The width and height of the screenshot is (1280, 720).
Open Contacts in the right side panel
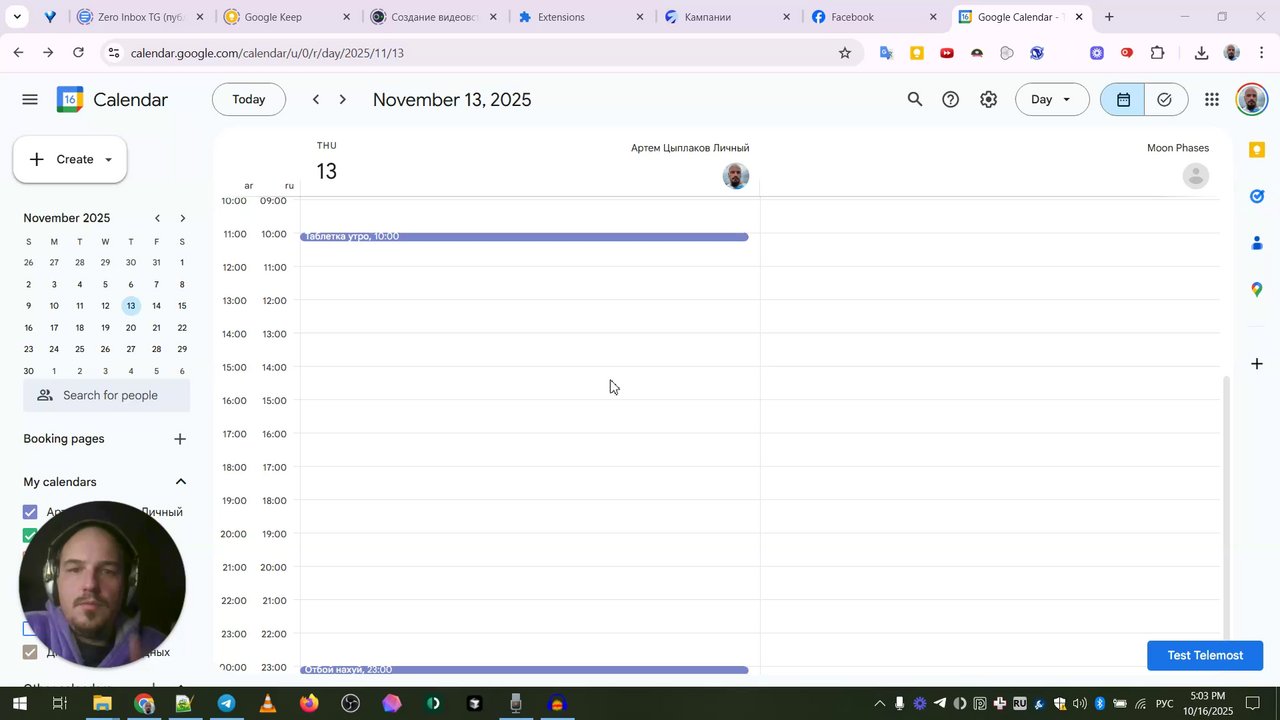1257,243
